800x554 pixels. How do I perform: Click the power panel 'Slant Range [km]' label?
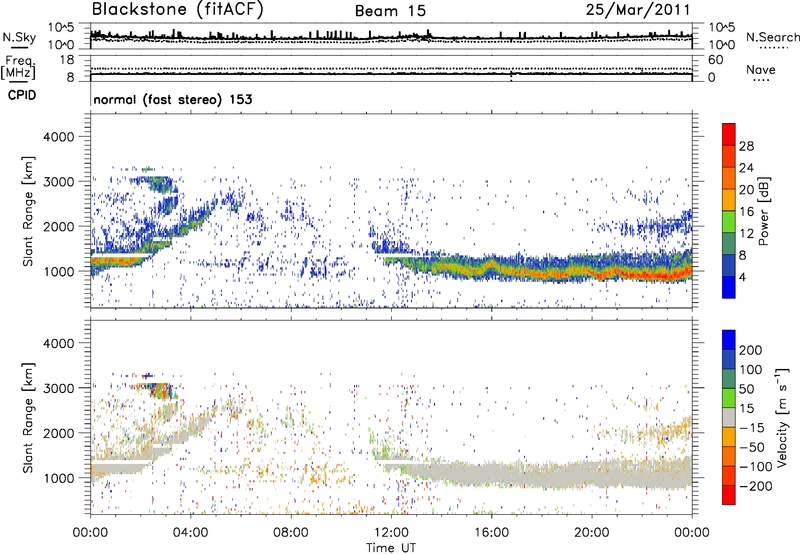(x=28, y=211)
